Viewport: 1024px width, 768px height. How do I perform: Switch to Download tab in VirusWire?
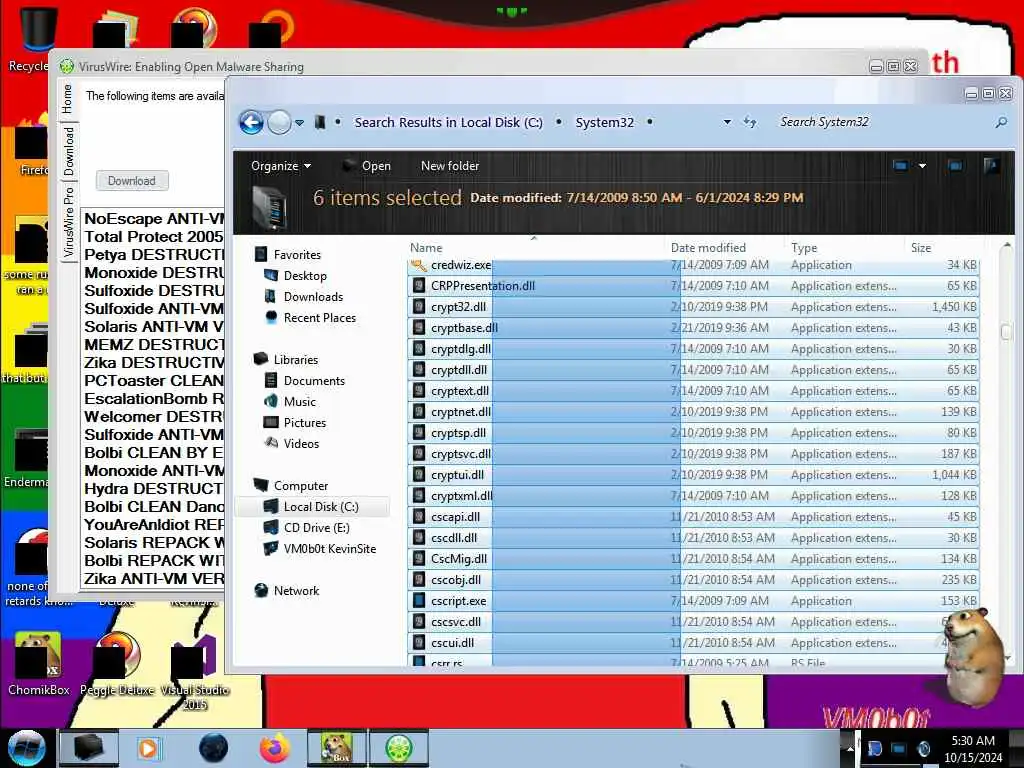point(69,151)
